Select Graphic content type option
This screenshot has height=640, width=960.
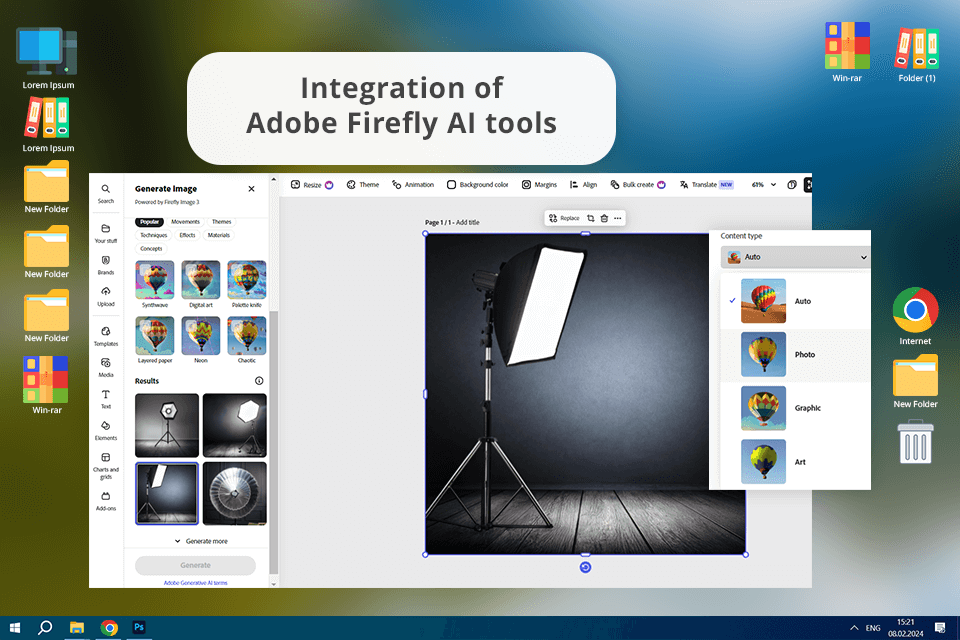point(795,408)
